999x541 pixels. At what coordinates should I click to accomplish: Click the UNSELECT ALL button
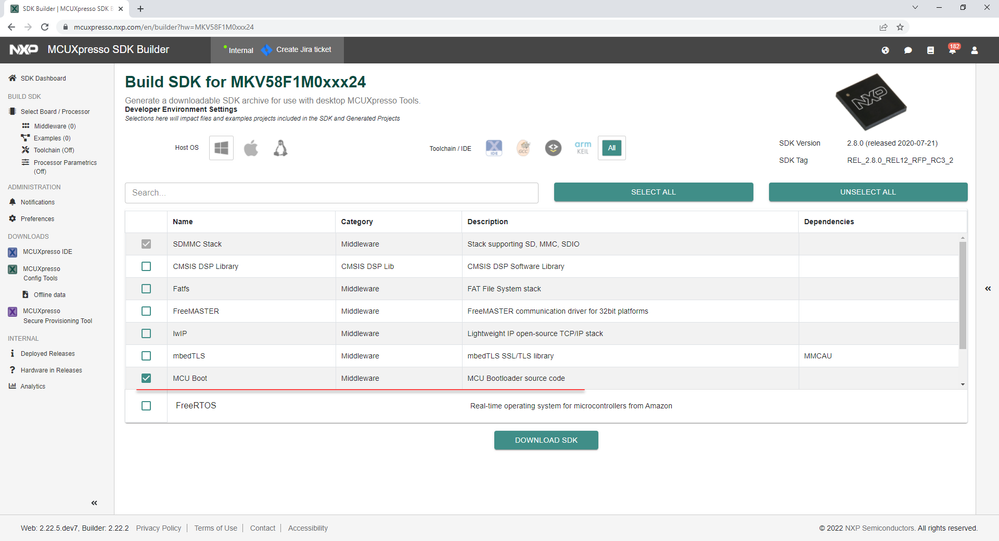click(868, 192)
